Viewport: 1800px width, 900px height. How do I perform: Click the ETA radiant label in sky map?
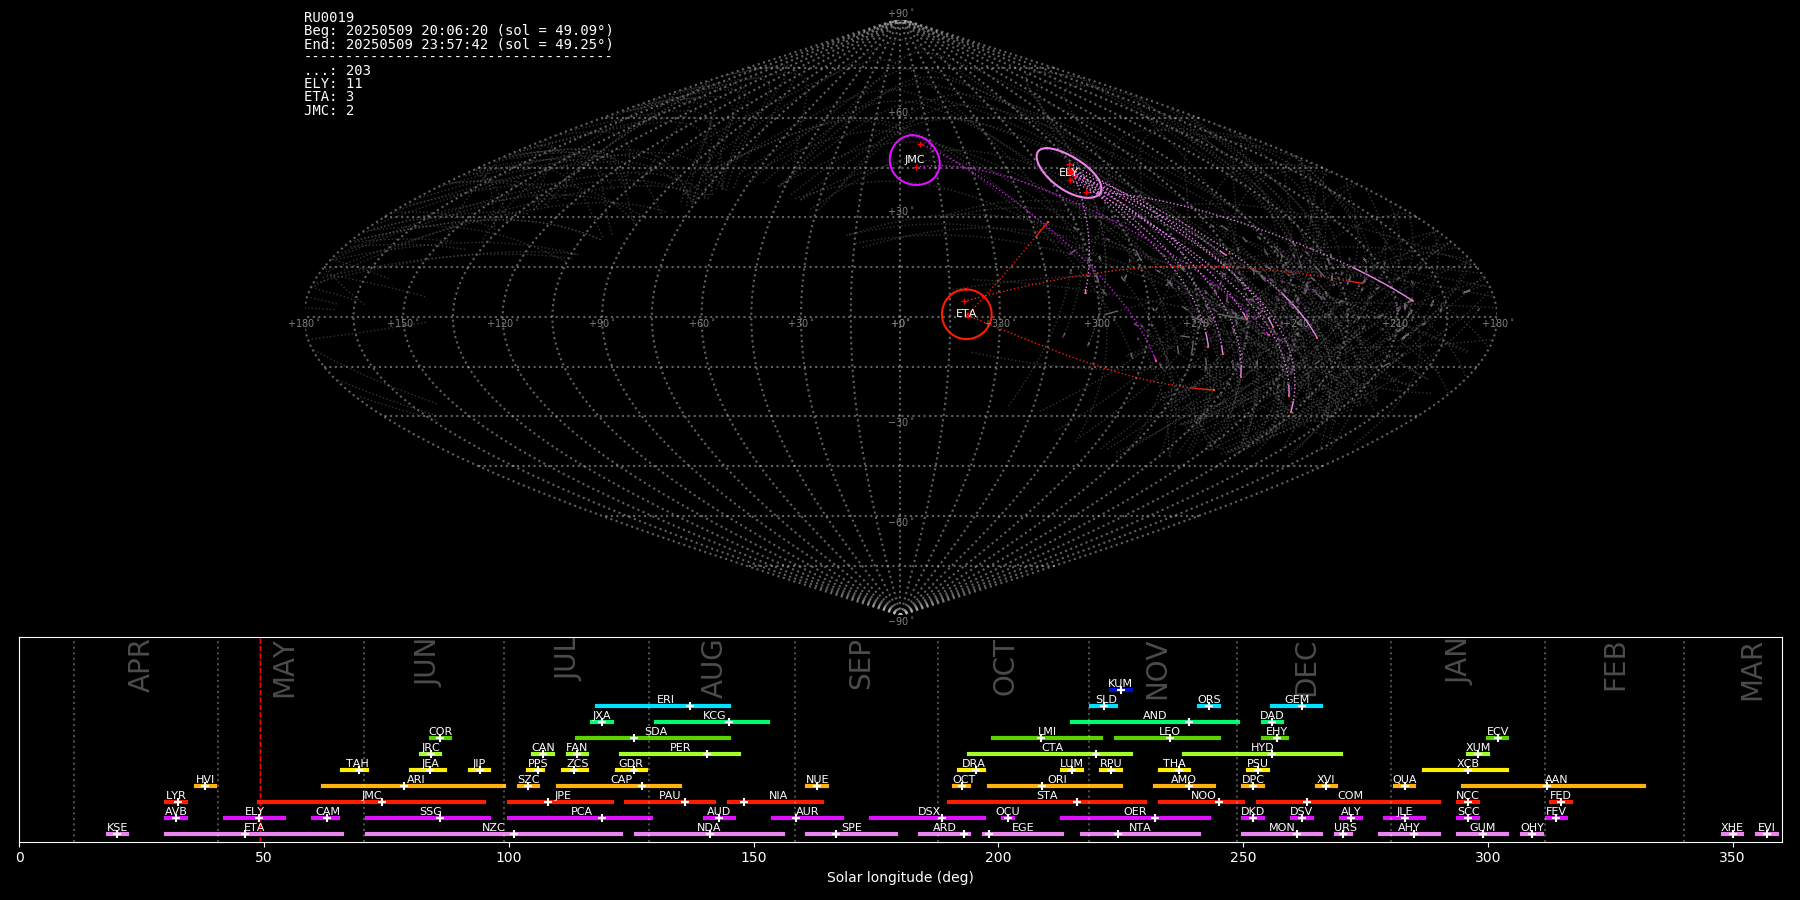click(966, 314)
